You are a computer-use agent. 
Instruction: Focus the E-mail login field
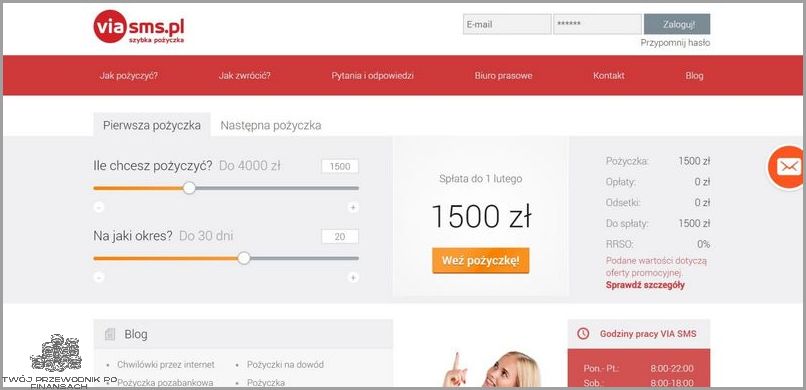click(x=507, y=24)
